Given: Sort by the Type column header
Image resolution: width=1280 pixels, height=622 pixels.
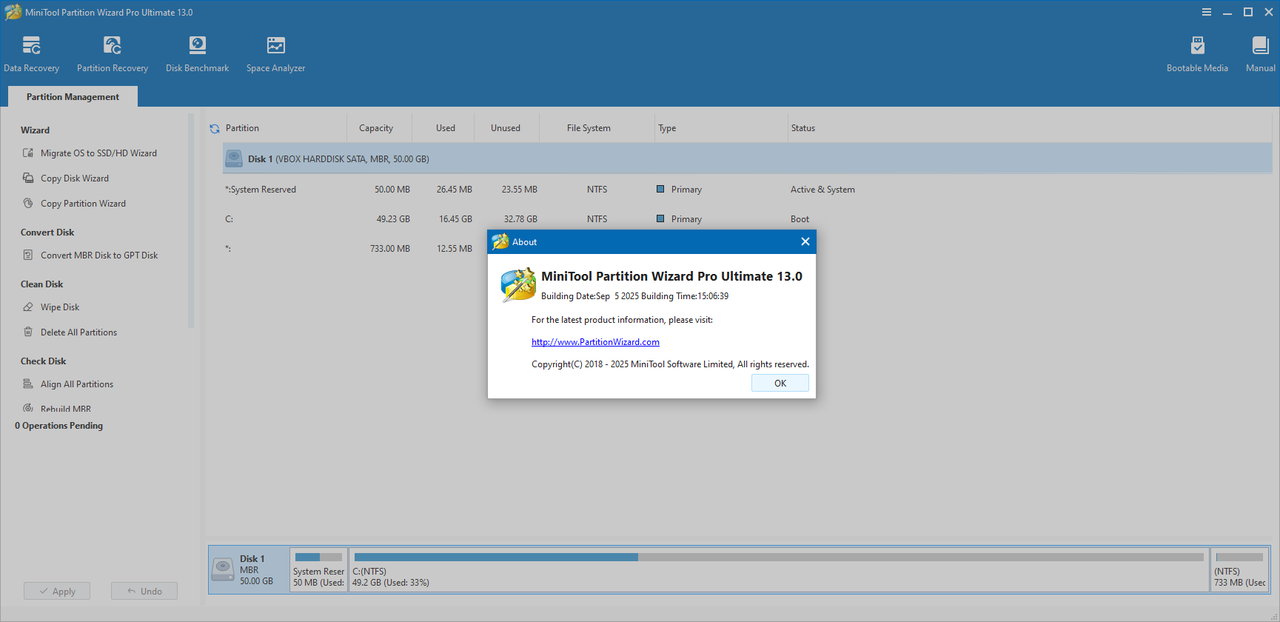Looking at the screenshot, I should click(x=667, y=128).
